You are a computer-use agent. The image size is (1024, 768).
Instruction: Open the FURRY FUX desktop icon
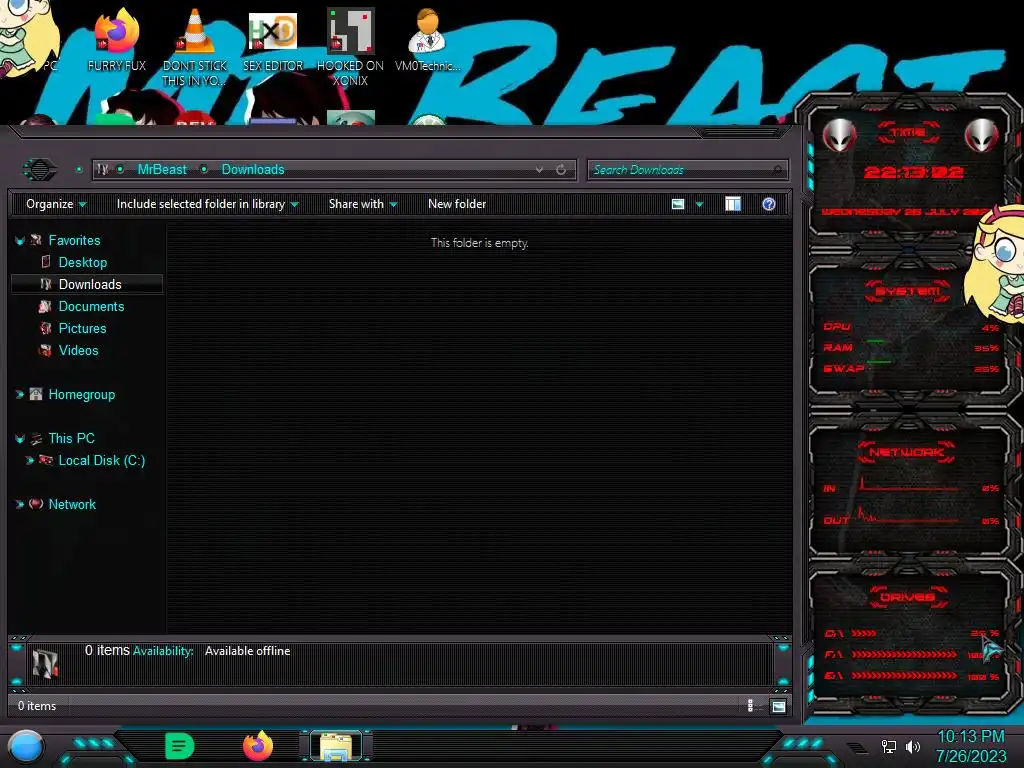[116, 39]
